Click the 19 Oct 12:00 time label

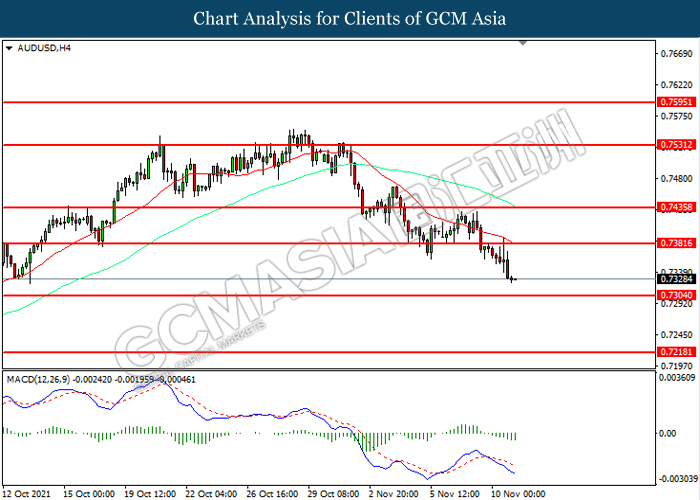tap(150, 493)
